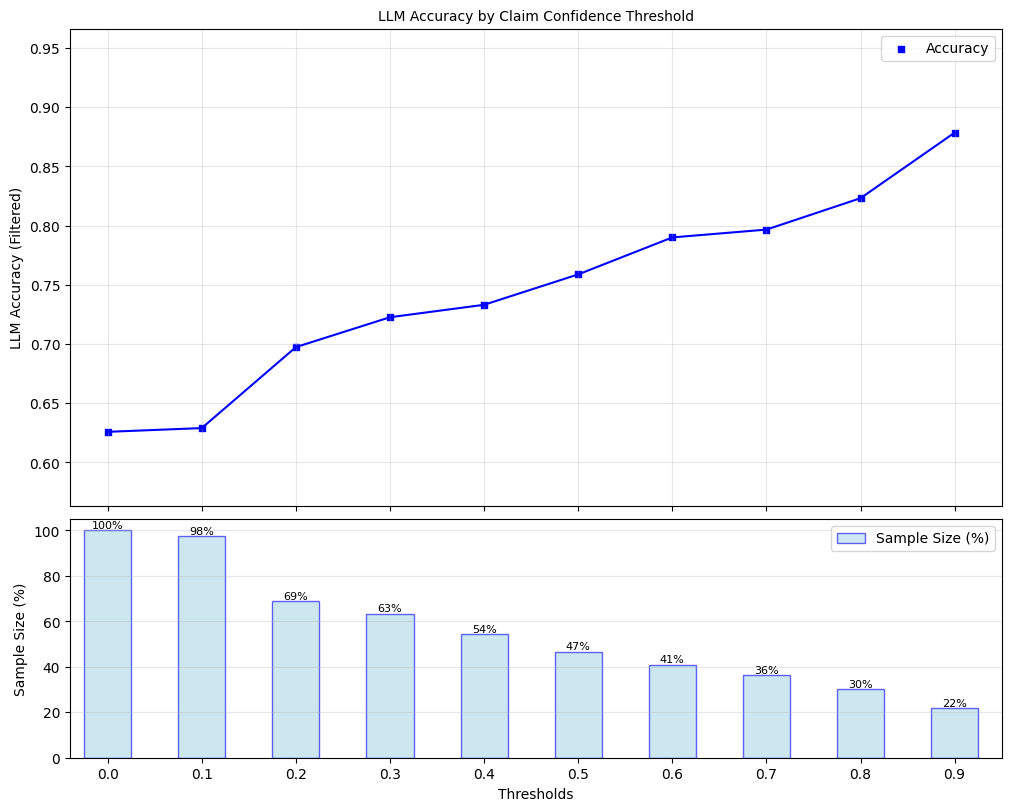Select the accuracy point at threshold 0.7
Image resolution: width=1011 pixels, height=811 pixels.
coord(766,229)
